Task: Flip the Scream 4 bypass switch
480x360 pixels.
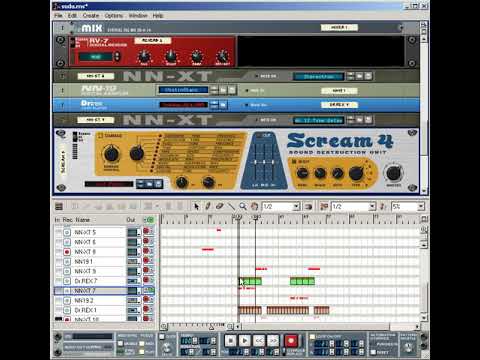Action: tap(75, 136)
